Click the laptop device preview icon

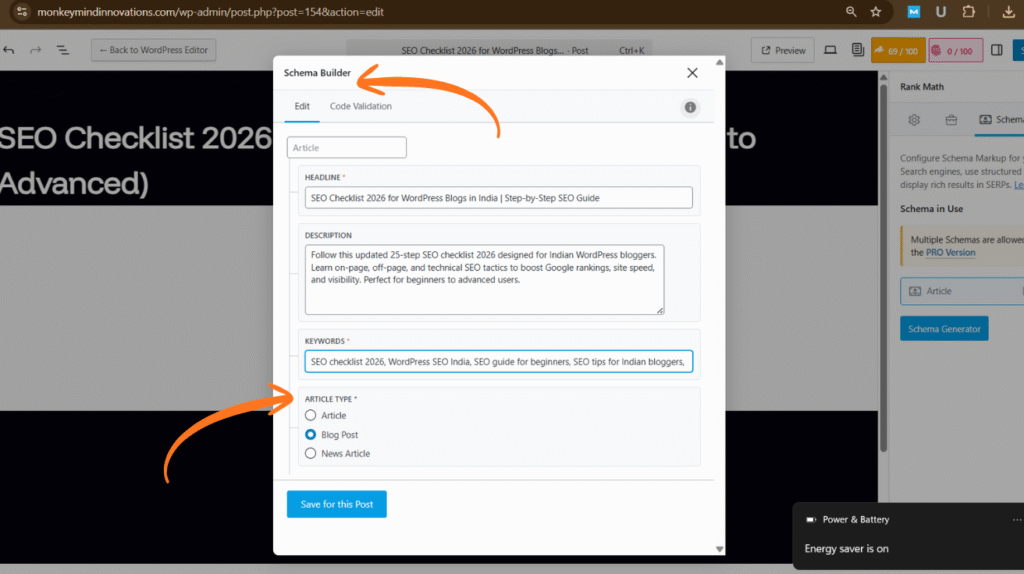(830, 50)
